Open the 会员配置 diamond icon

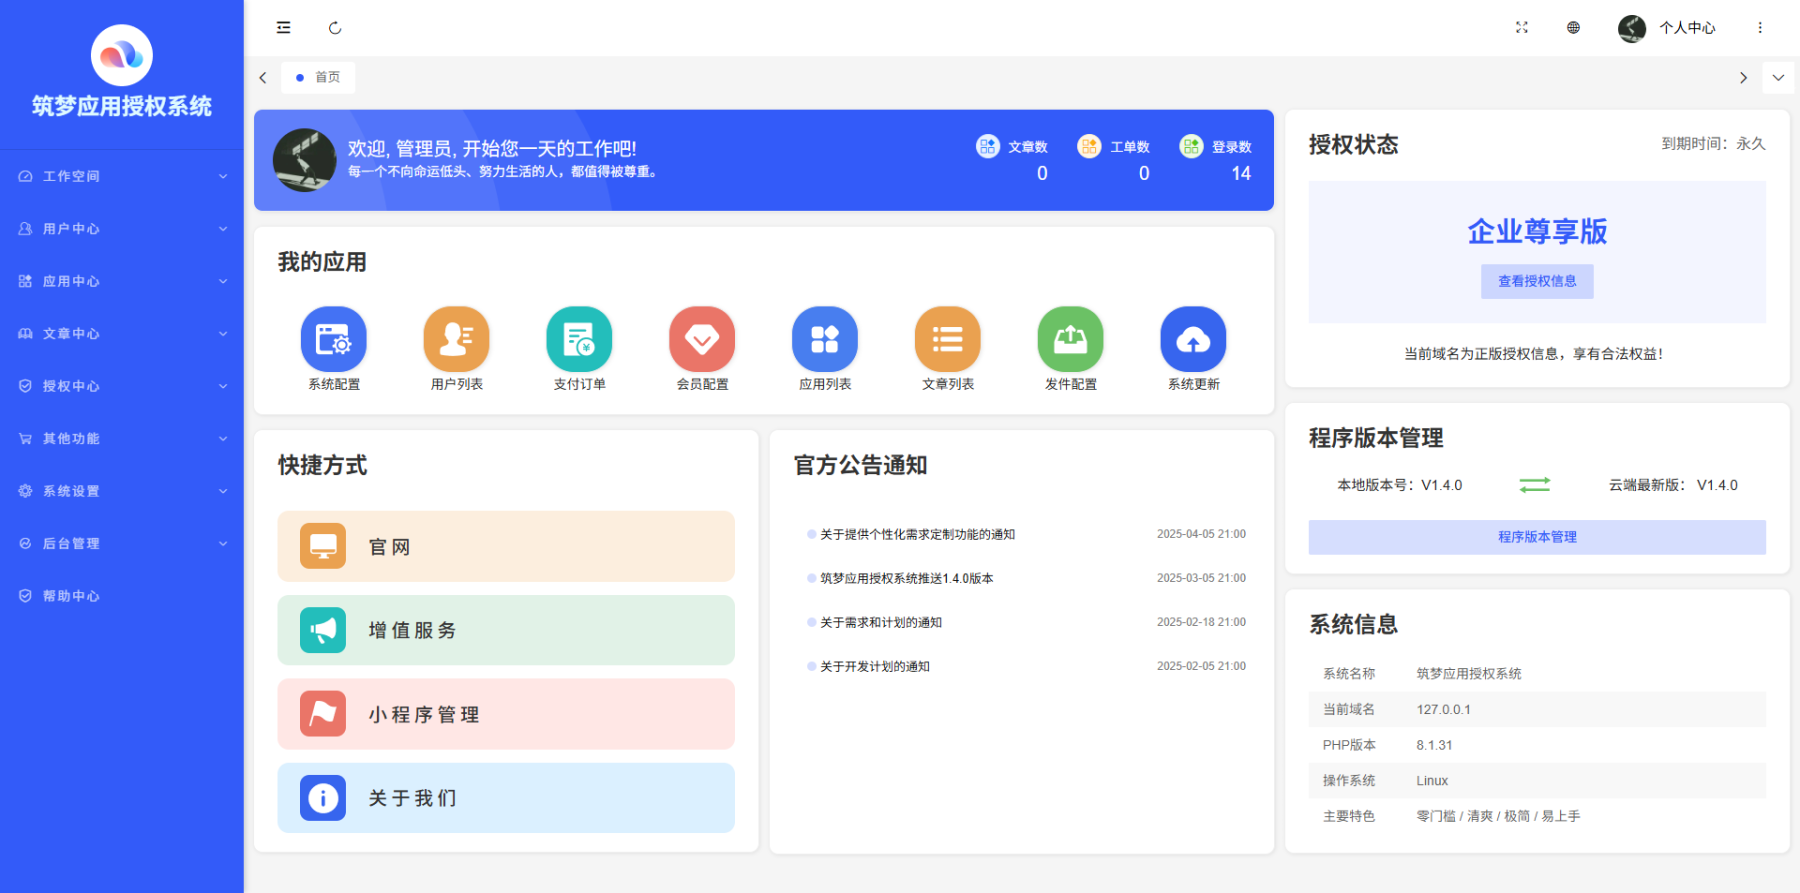click(702, 340)
